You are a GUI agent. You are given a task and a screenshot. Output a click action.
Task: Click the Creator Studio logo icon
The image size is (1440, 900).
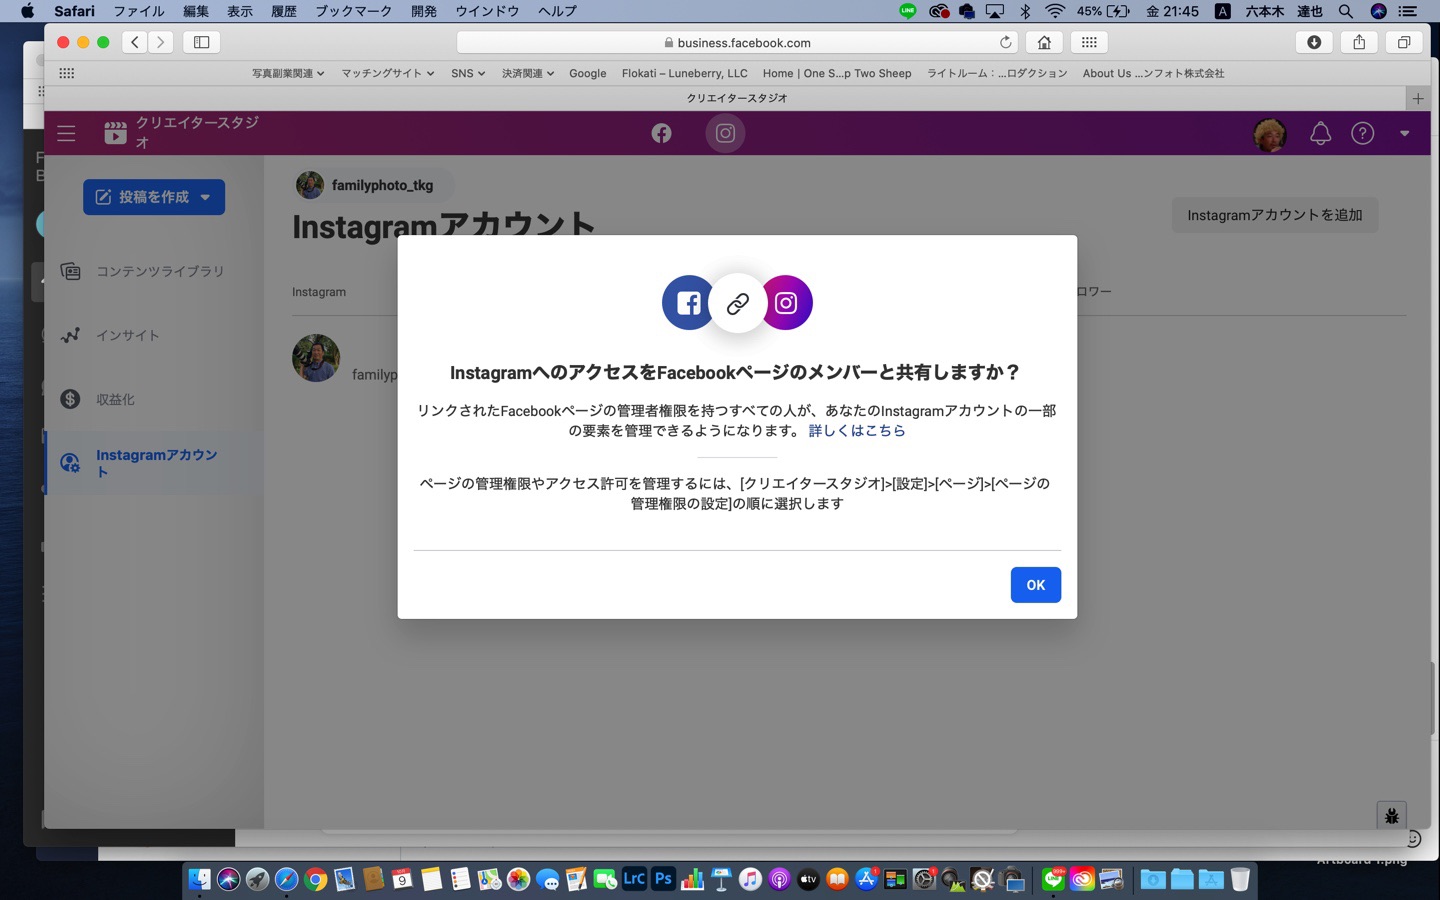click(115, 133)
